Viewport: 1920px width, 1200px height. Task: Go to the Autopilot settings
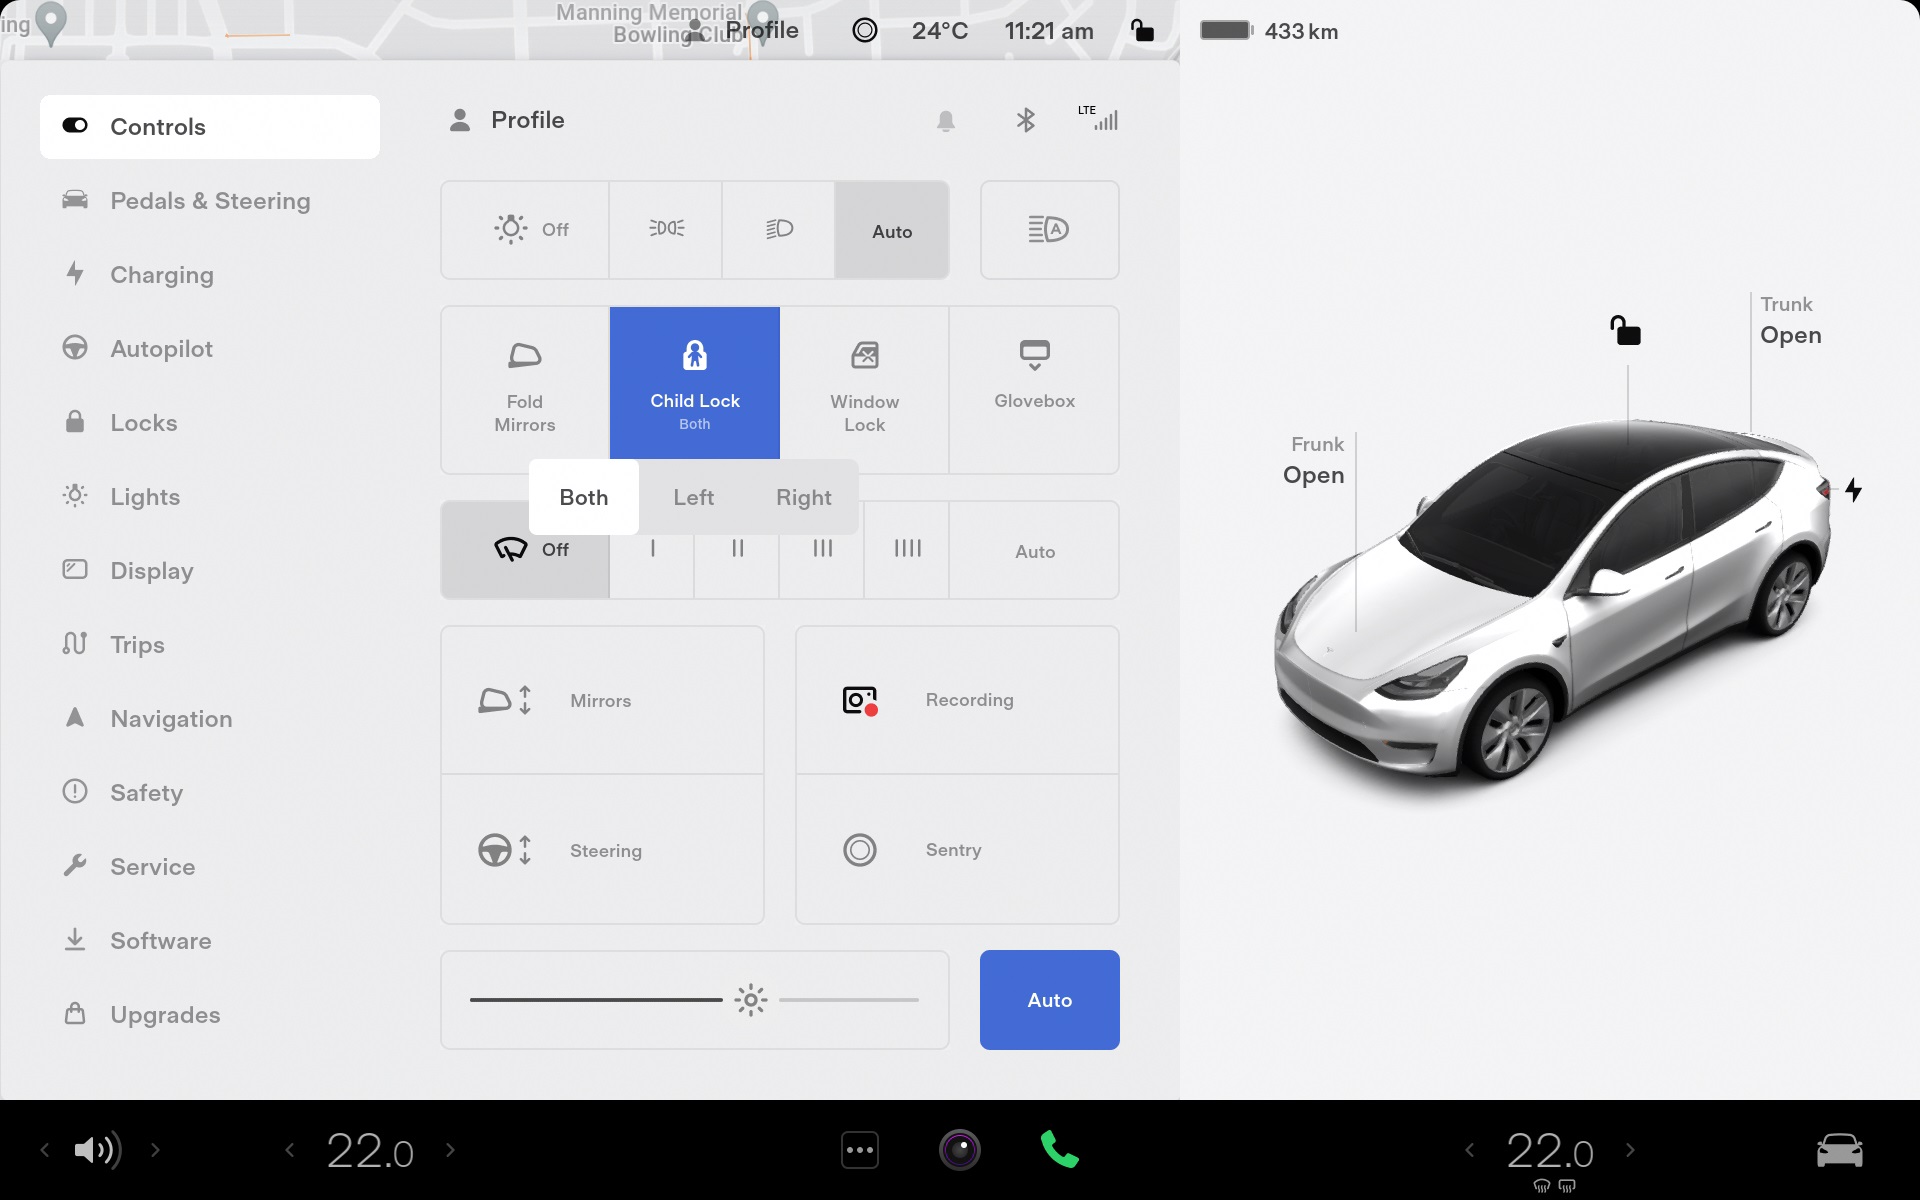tap(161, 349)
